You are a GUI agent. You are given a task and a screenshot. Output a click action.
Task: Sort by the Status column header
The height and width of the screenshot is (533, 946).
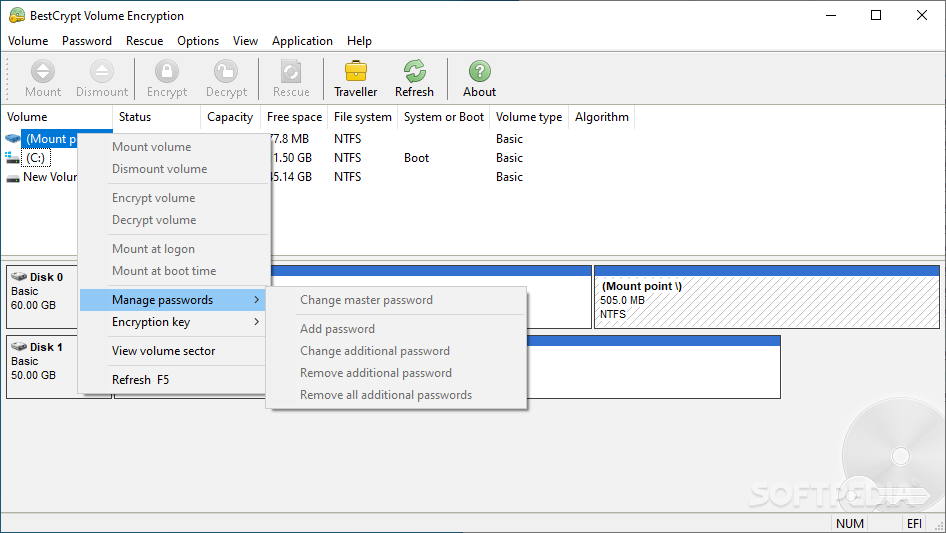click(156, 117)
